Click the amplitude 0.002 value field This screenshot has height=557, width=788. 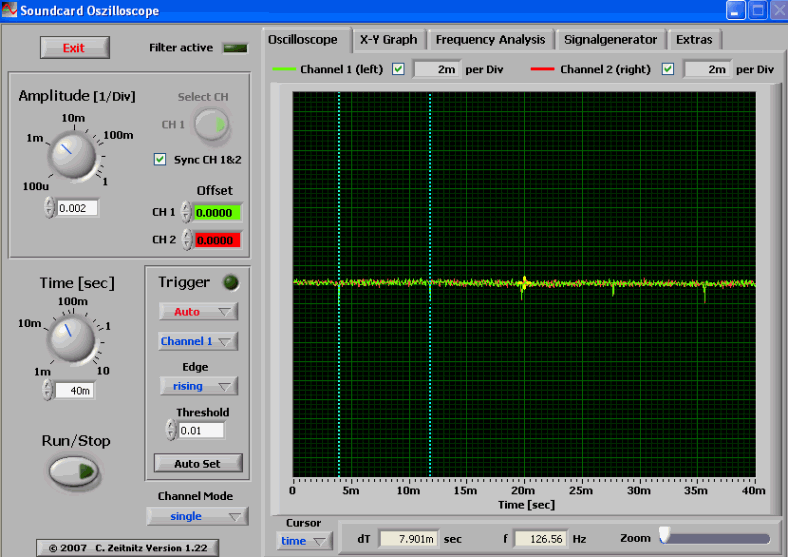(77, 208)
